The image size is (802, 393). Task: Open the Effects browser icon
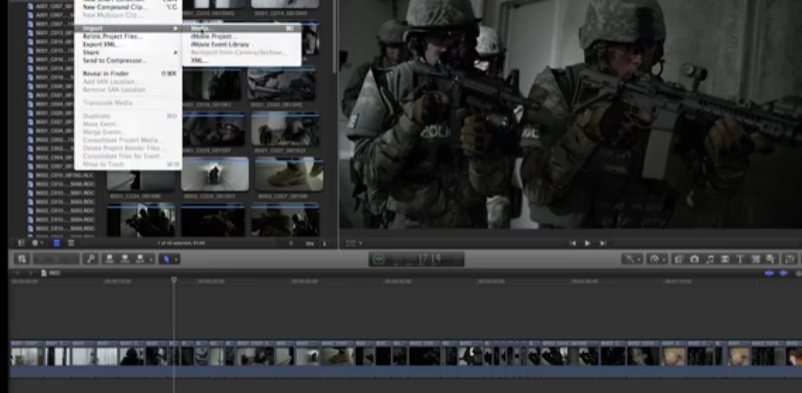(x=678, y=259)
